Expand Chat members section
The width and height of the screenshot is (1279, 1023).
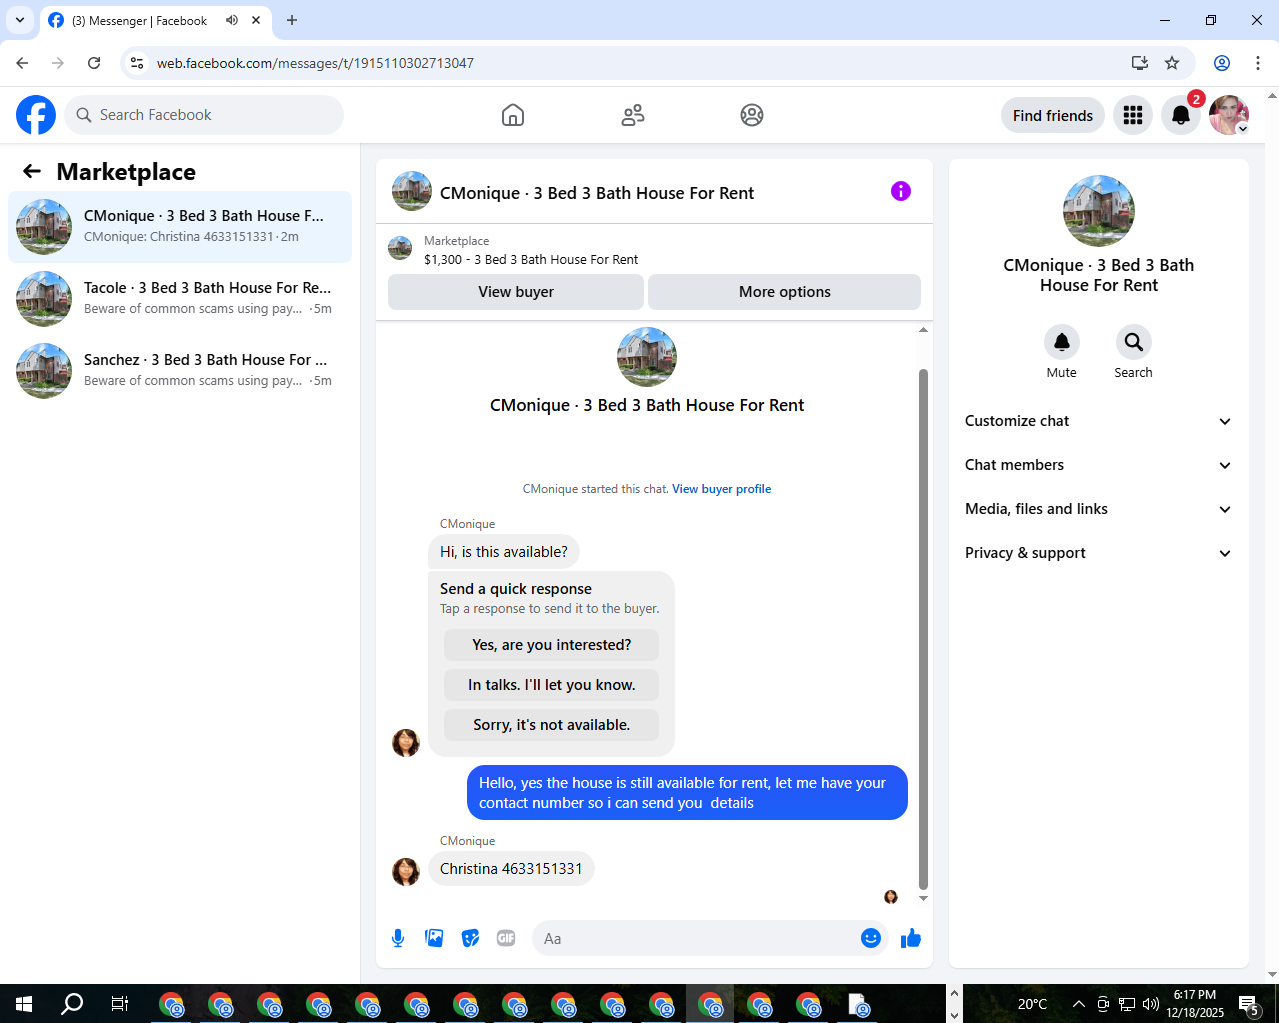click(1098, 465)
